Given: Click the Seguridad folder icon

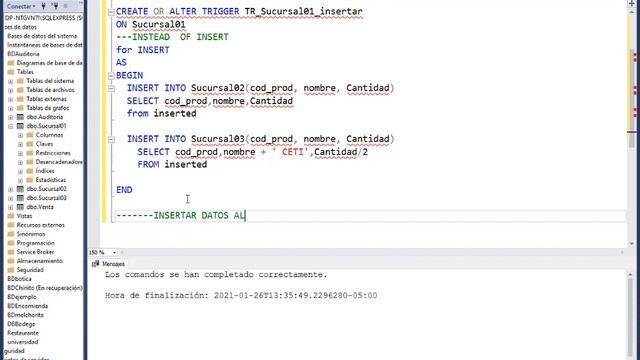Looking at the screenshot, I should point(11,270).
